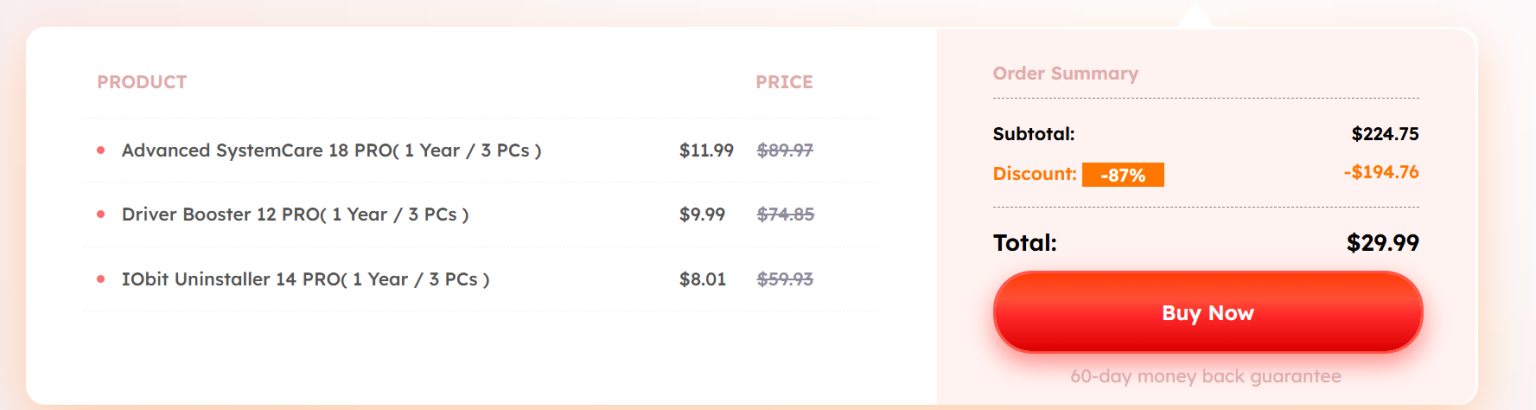Click the crossed-out $89.97 original price

coord(785,151)
